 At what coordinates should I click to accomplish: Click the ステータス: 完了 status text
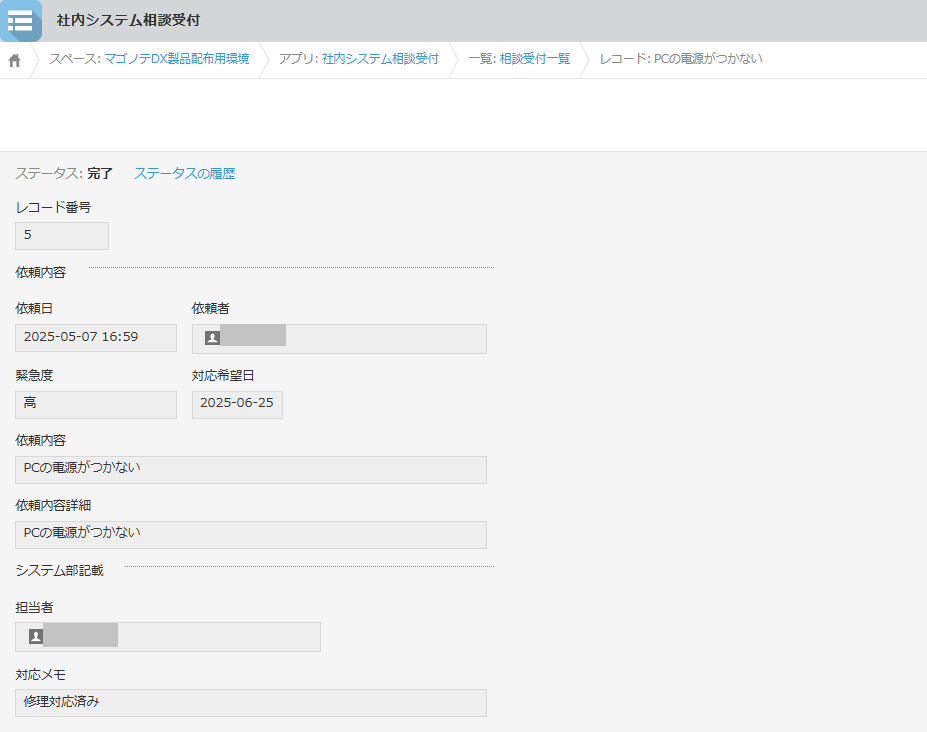coord(64,173)
